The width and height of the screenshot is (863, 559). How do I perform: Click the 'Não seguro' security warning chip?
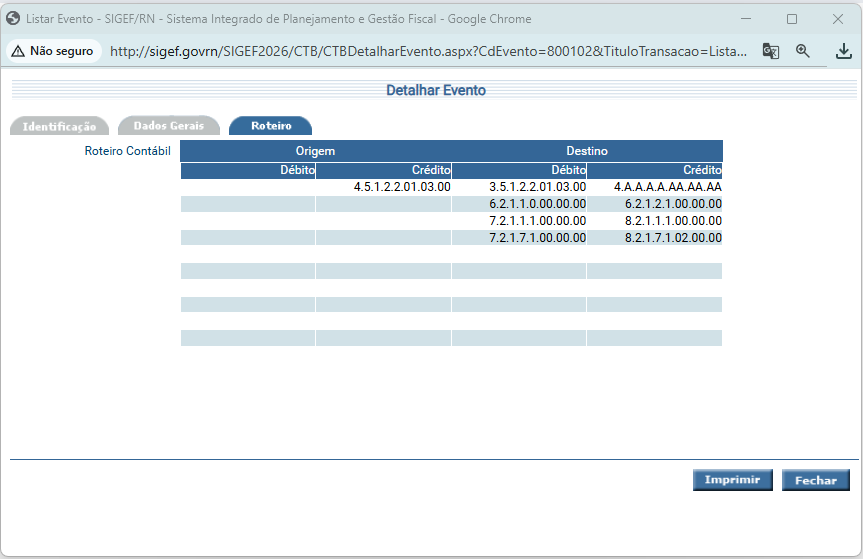[54, 51]
